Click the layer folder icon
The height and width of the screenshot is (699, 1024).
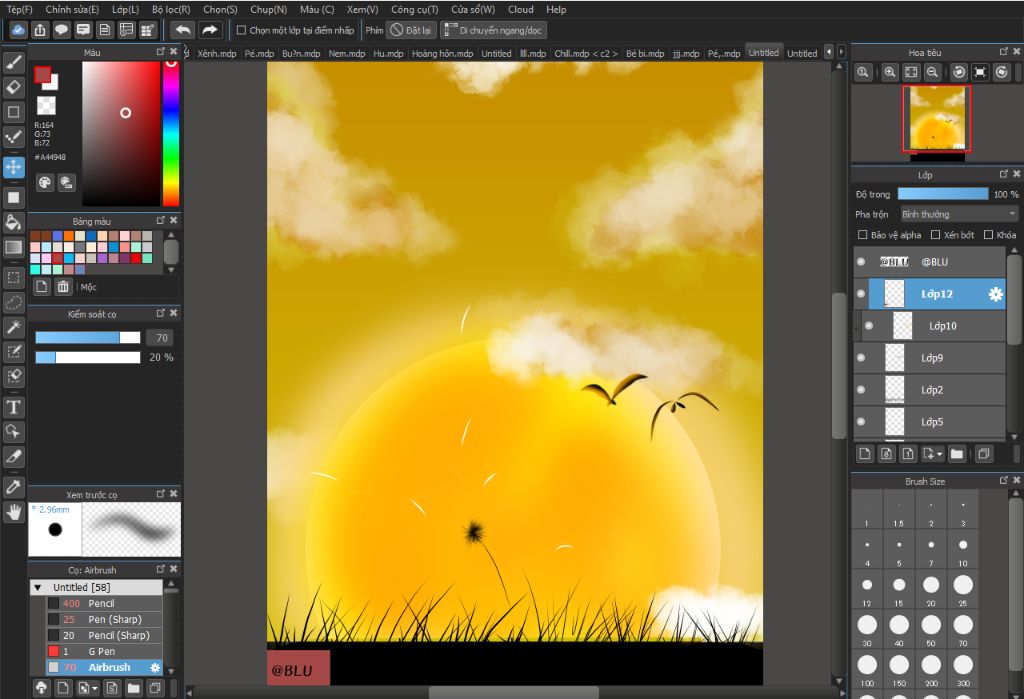pyautogui.click(x=957, y=453)
